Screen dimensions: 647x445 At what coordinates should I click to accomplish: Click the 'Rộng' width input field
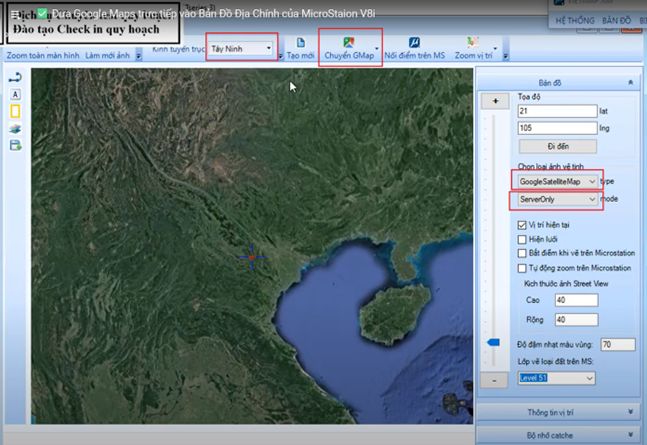pos(576,320)
